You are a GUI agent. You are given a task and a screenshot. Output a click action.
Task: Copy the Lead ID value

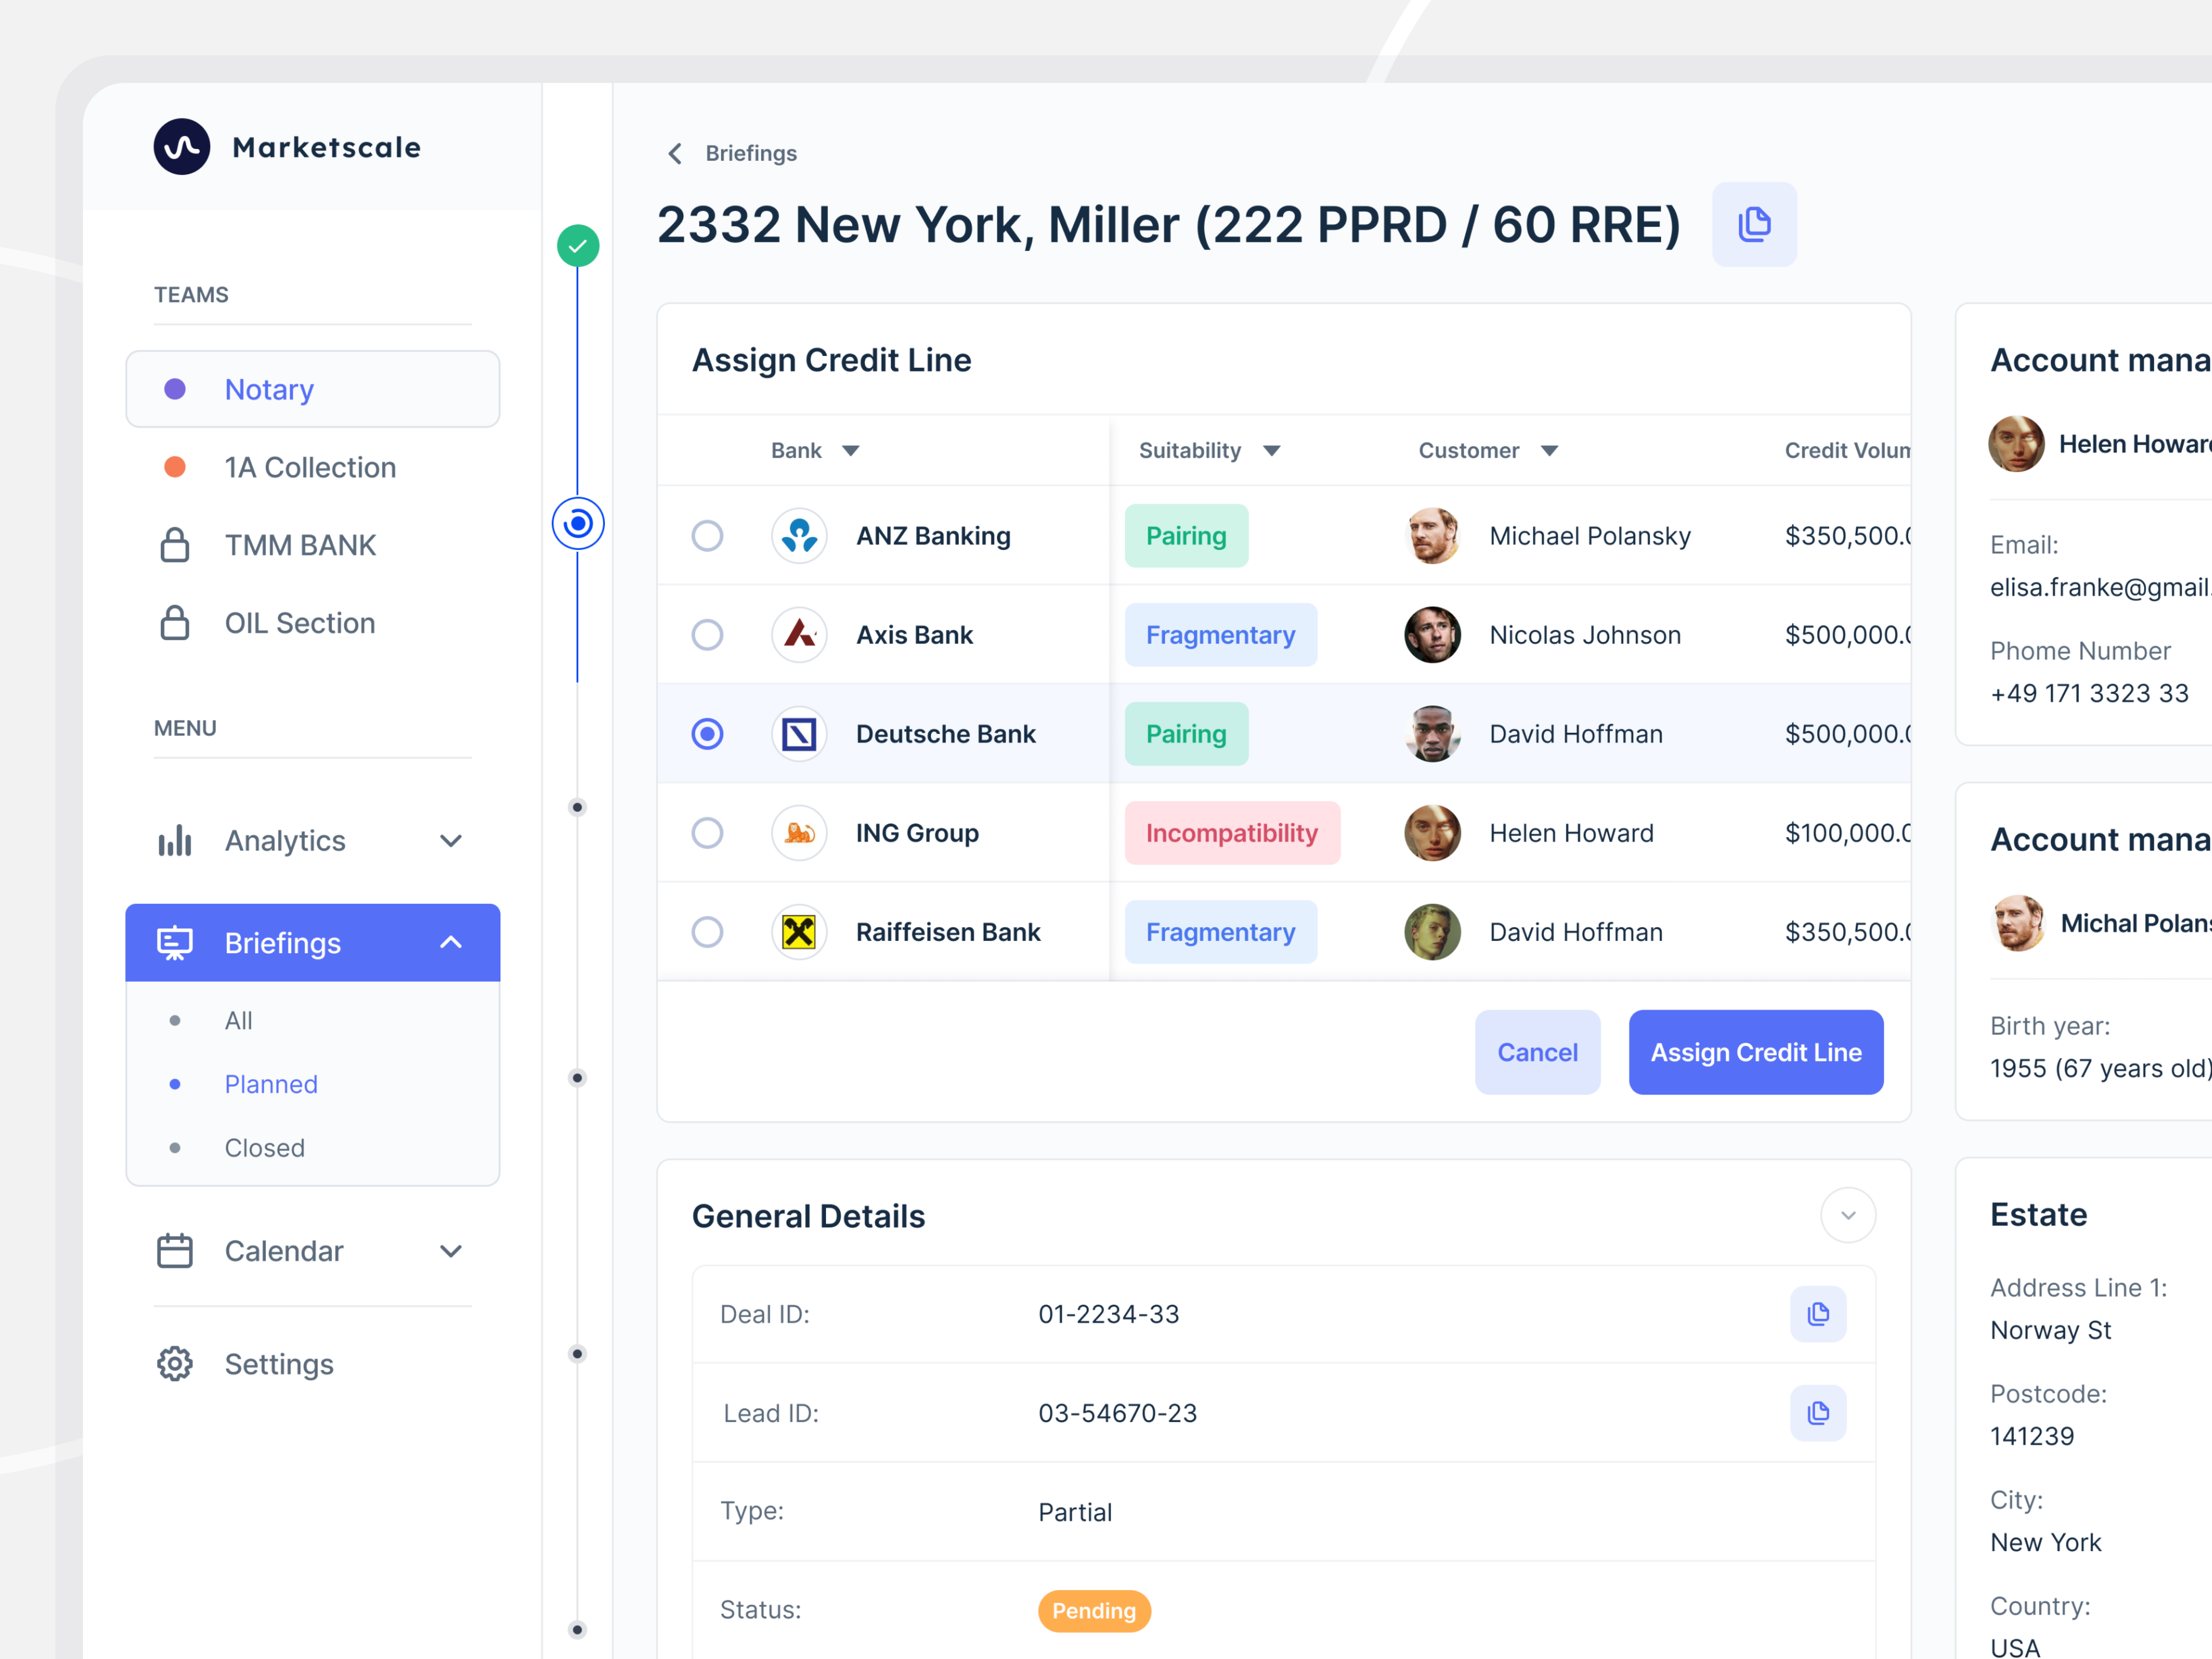pos(1818,1413)
